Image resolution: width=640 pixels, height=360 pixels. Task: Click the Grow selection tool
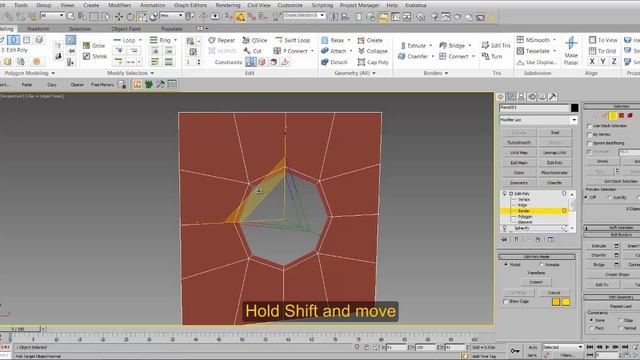click(x=94, y=45)
